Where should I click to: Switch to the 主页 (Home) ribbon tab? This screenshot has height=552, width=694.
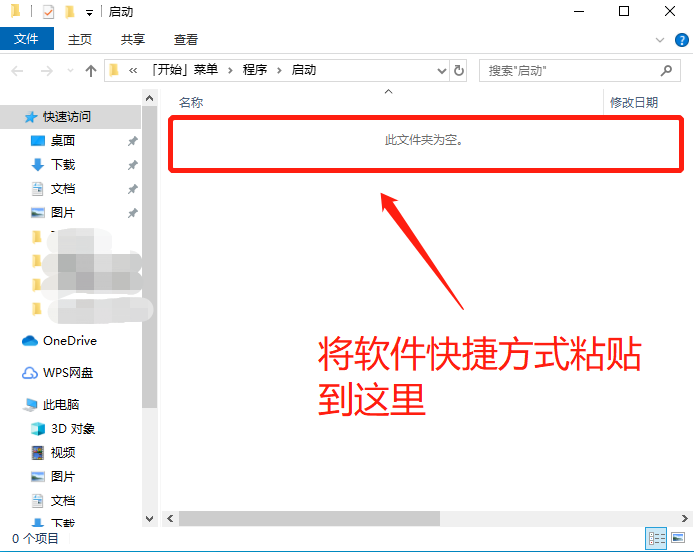tap(80, 40)
